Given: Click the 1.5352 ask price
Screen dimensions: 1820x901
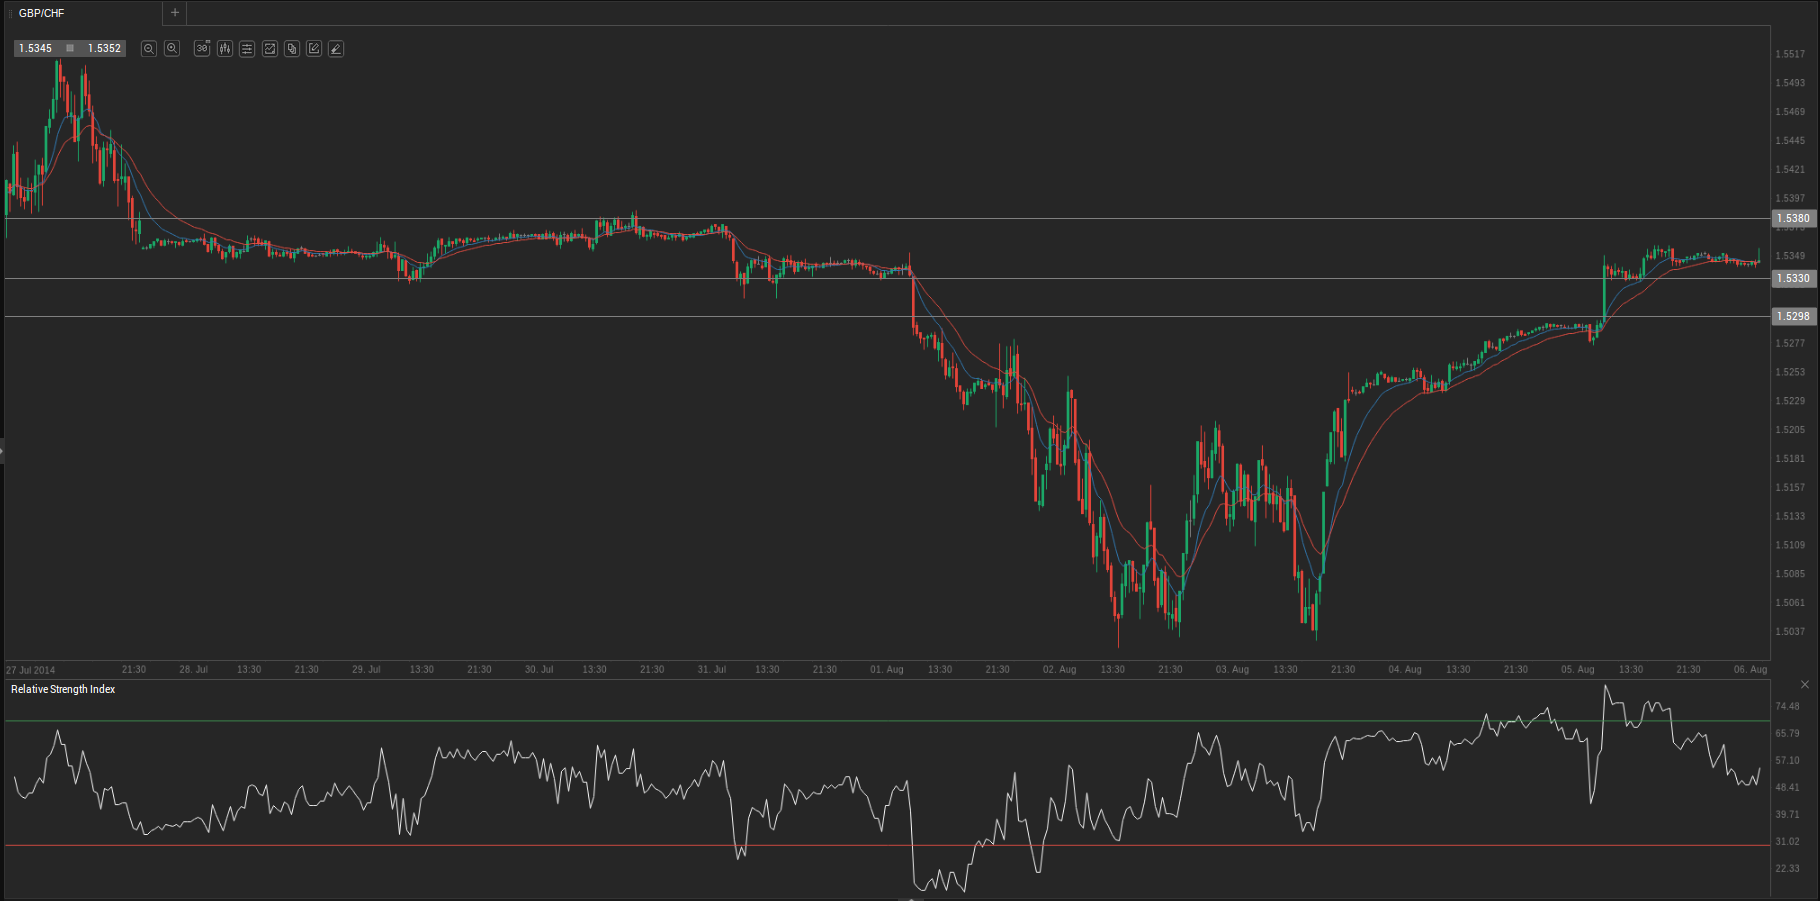Looking at the screenshot, I should [x=104, y=48].
